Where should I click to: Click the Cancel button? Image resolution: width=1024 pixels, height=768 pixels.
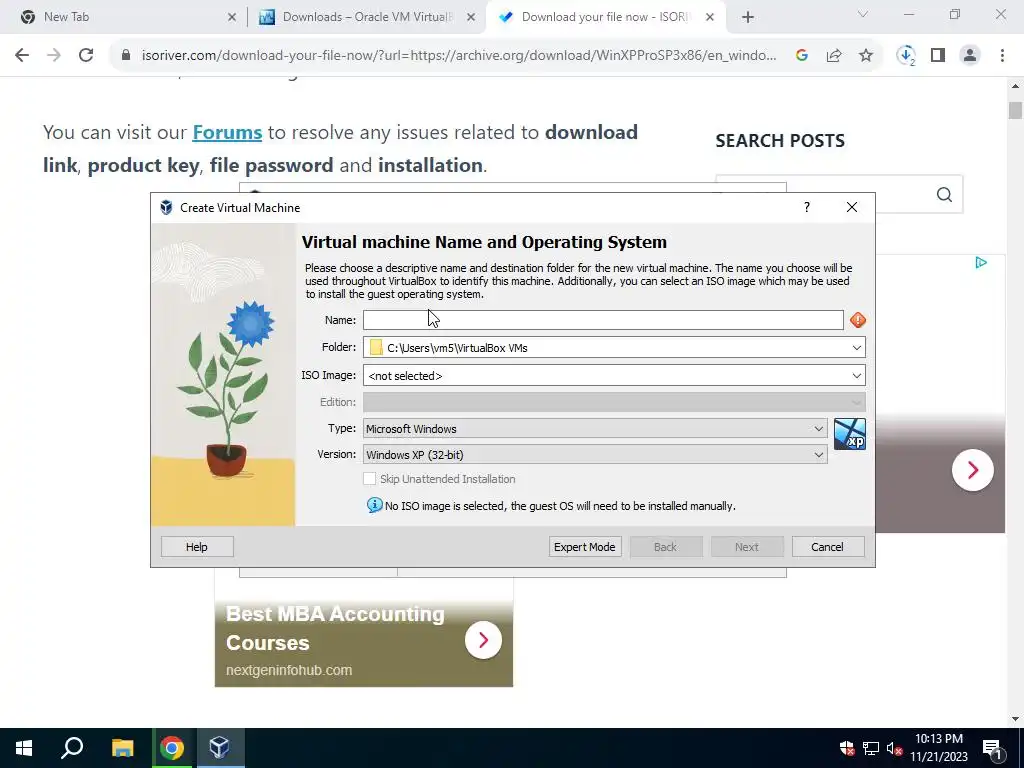tap(827, 547)
